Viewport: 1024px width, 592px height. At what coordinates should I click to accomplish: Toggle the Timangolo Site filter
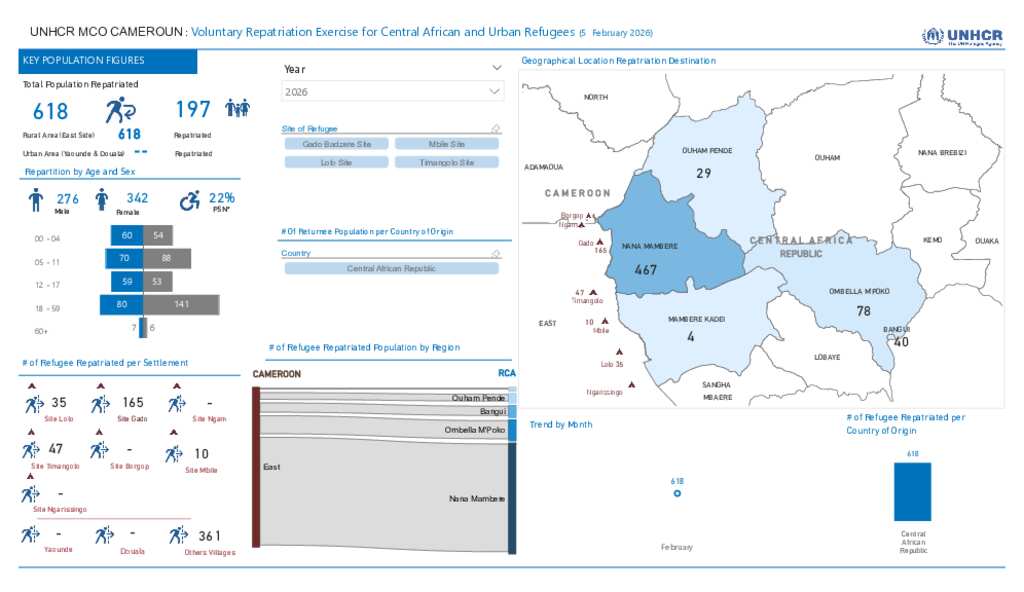pos(446,162)
